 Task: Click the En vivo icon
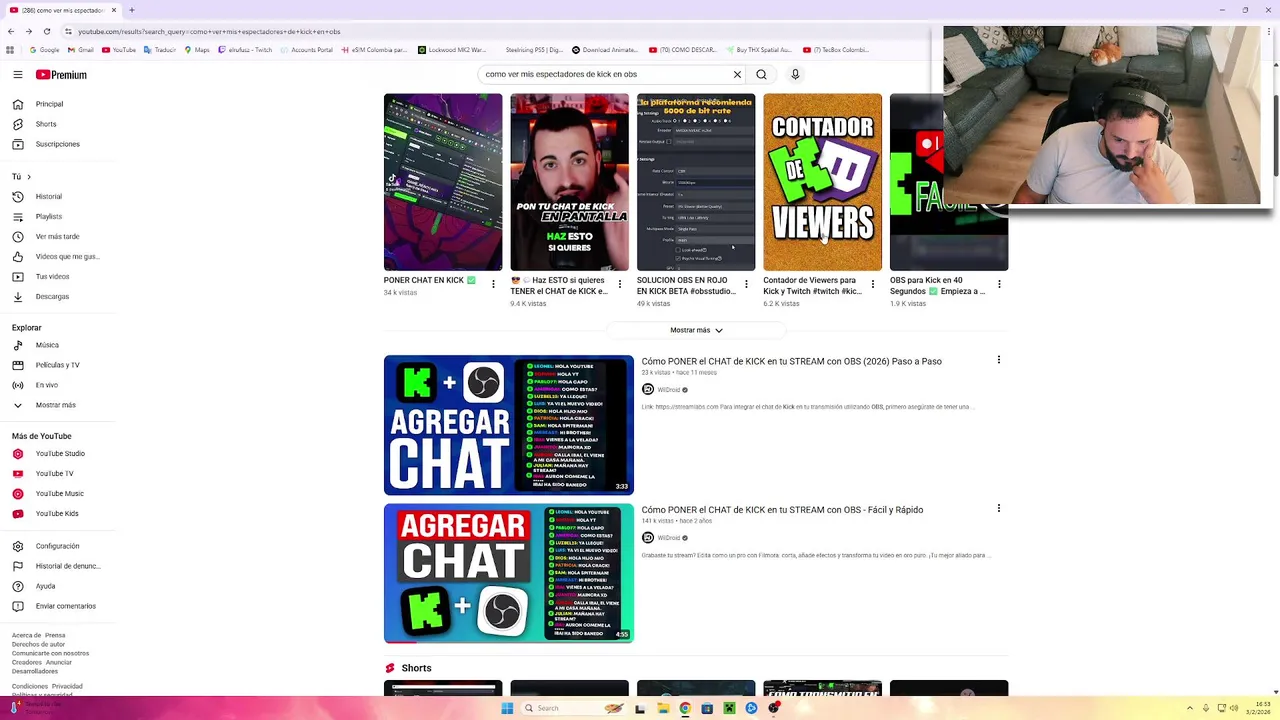click(x=17, y=385)
